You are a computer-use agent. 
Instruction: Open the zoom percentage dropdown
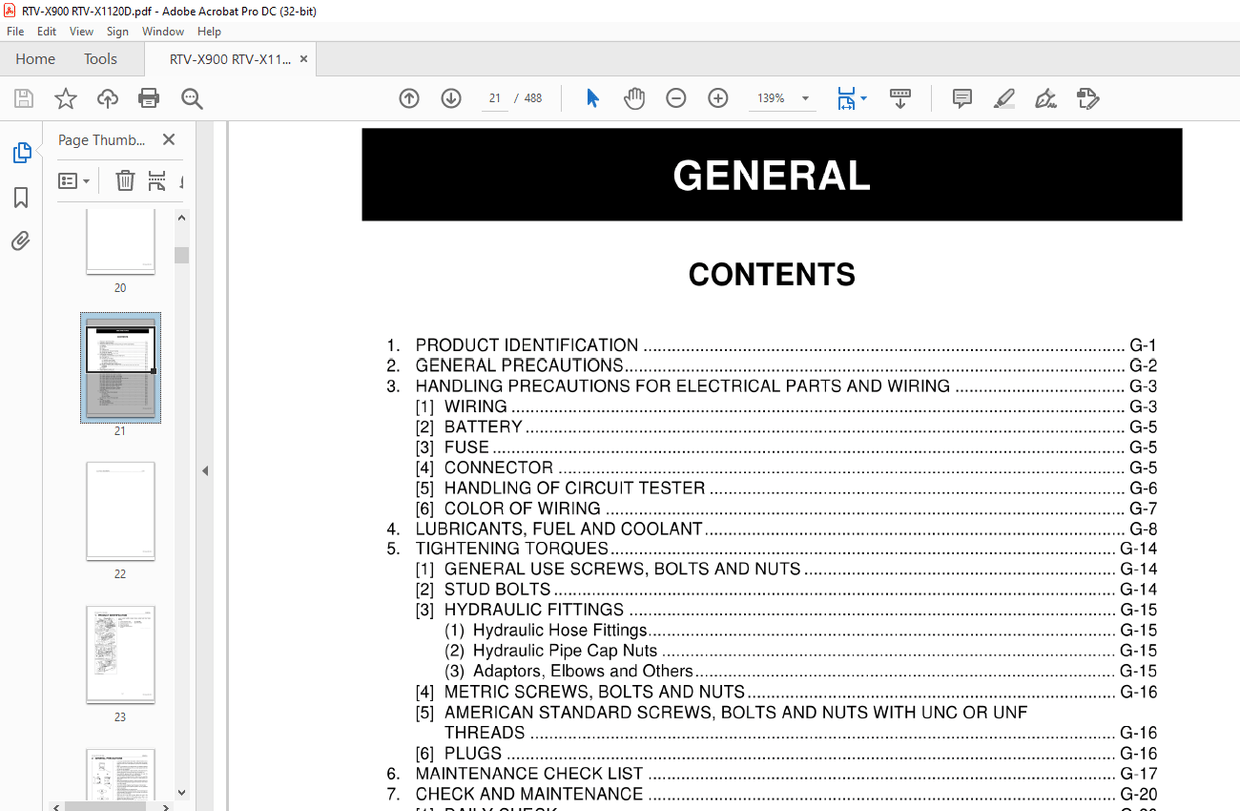coord(806,98)
